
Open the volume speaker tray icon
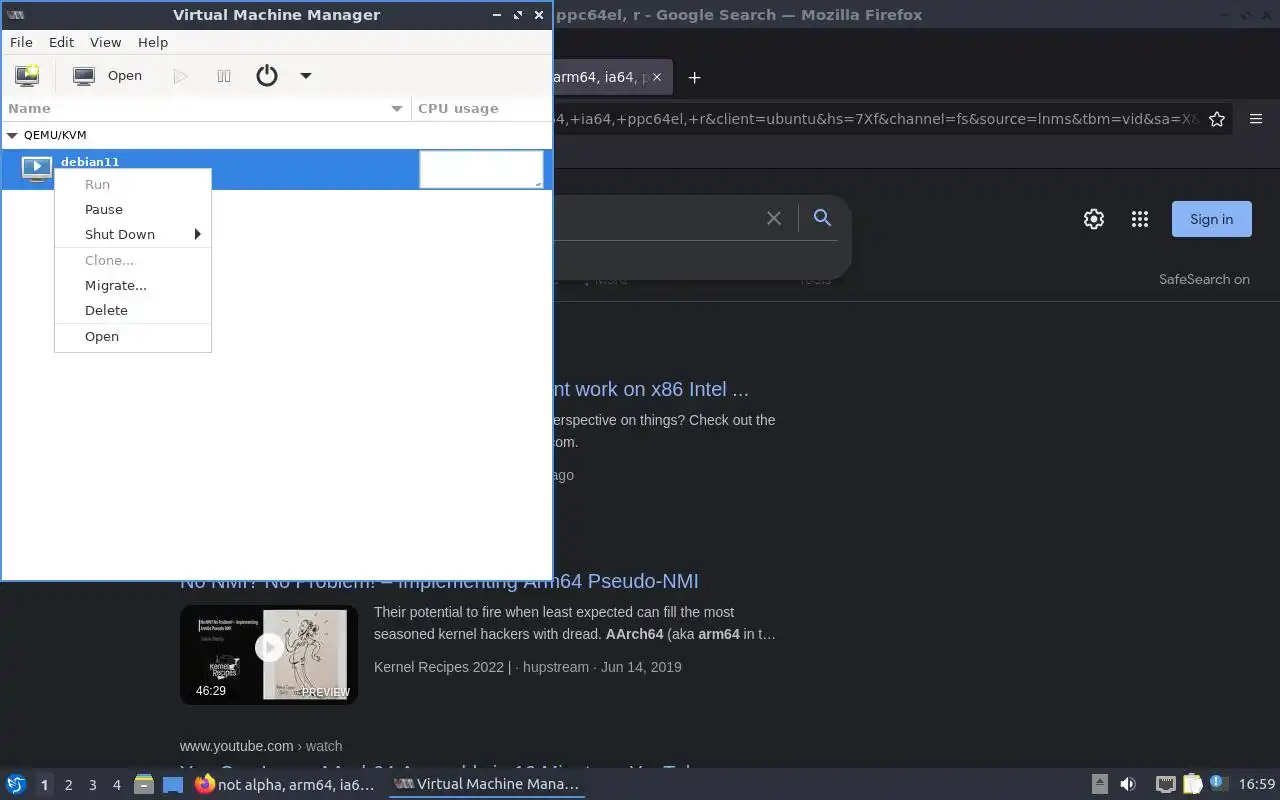[x=1128, y=784]
